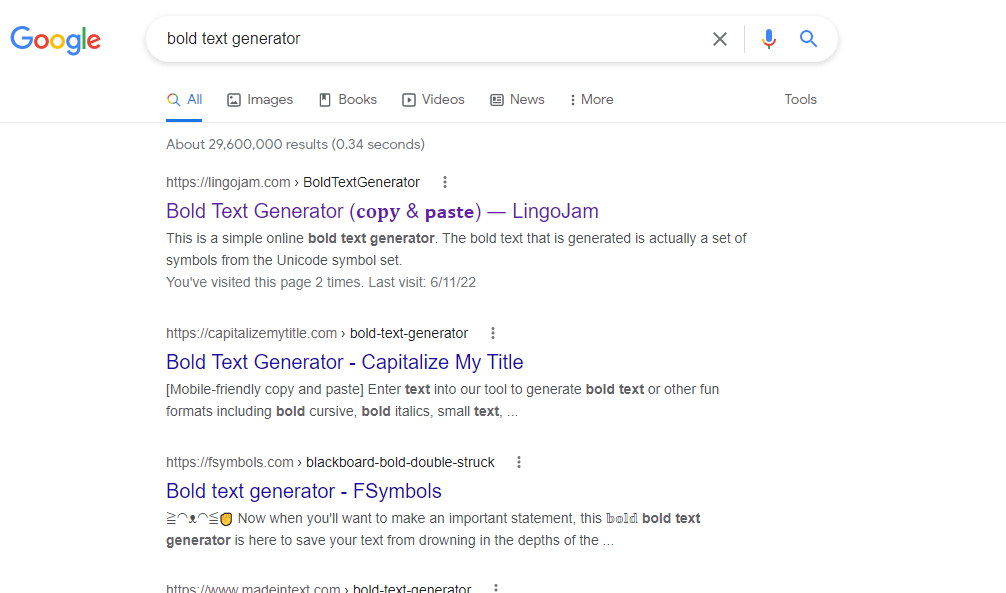This screenshot has height=593, width=1006.
Task: Open options dots next to fsymbols.com result
Action: [x=519, y=462]
